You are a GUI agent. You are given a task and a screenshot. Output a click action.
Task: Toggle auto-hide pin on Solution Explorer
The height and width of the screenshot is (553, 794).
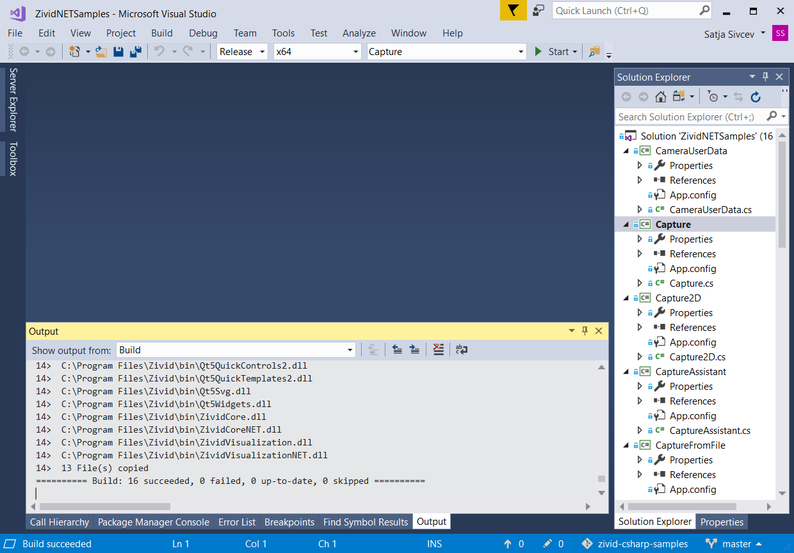[765, 77]
